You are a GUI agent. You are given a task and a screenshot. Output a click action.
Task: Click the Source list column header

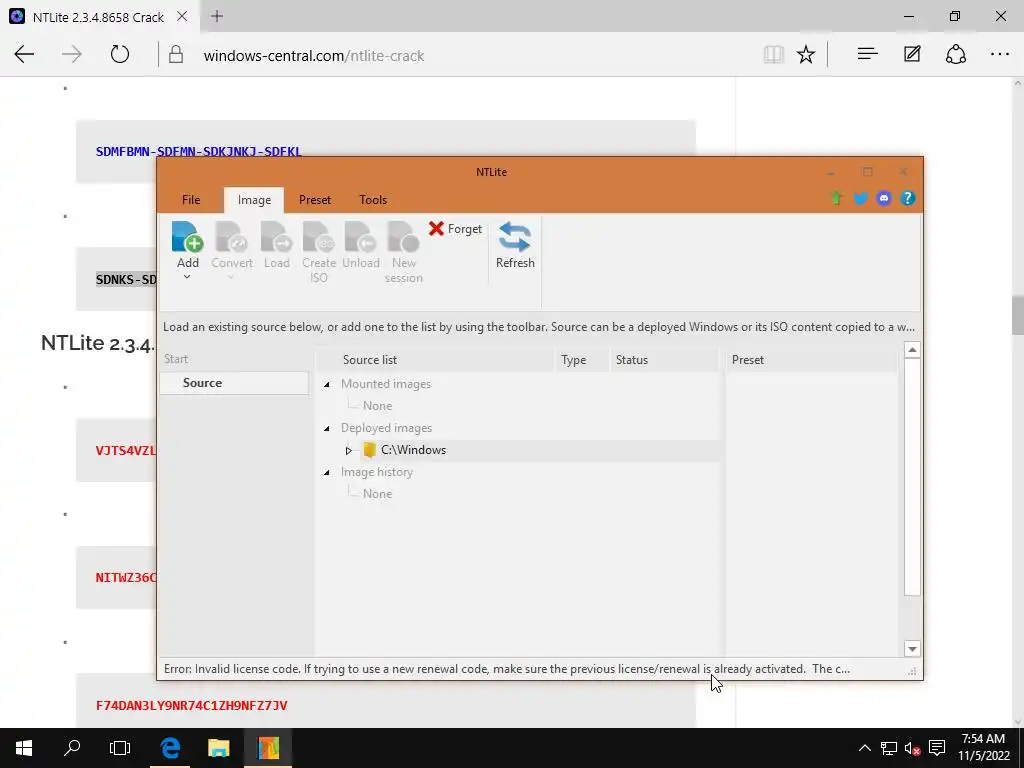point(434,360)
